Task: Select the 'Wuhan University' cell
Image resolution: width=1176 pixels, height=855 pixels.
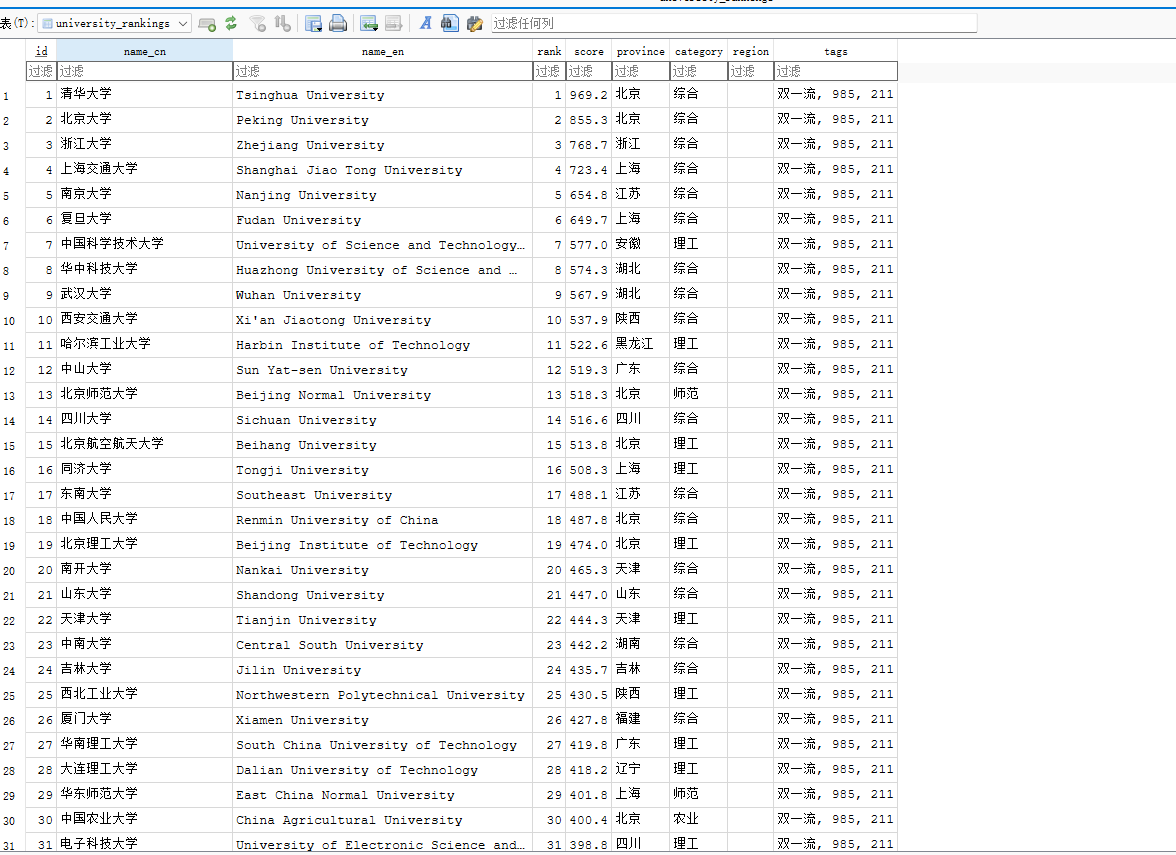Action: [382, 295]
